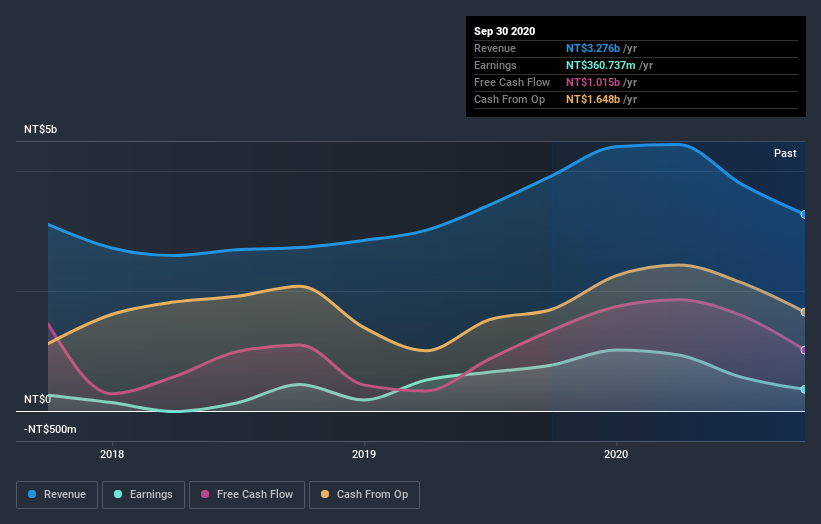Screen dimensions: 821x524
Task: Click the Cash From Op label in tooltip
Action: click(509, 99)
